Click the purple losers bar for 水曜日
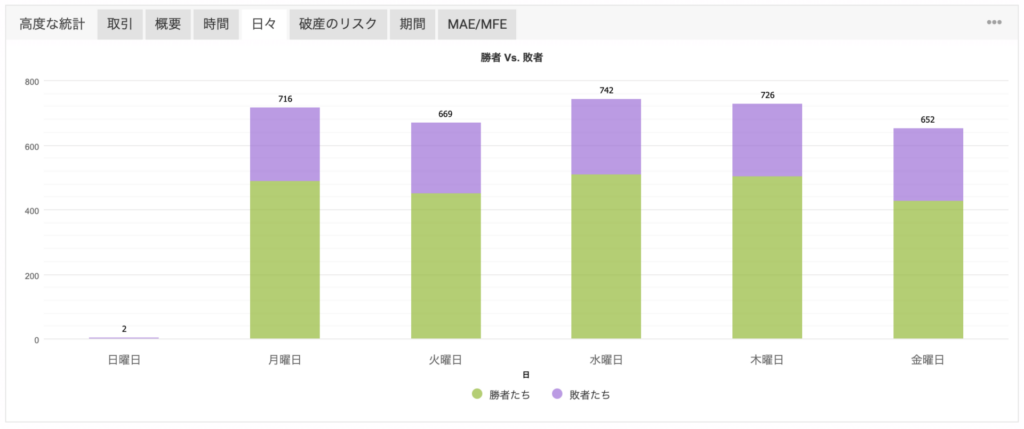 pos(606,136)
